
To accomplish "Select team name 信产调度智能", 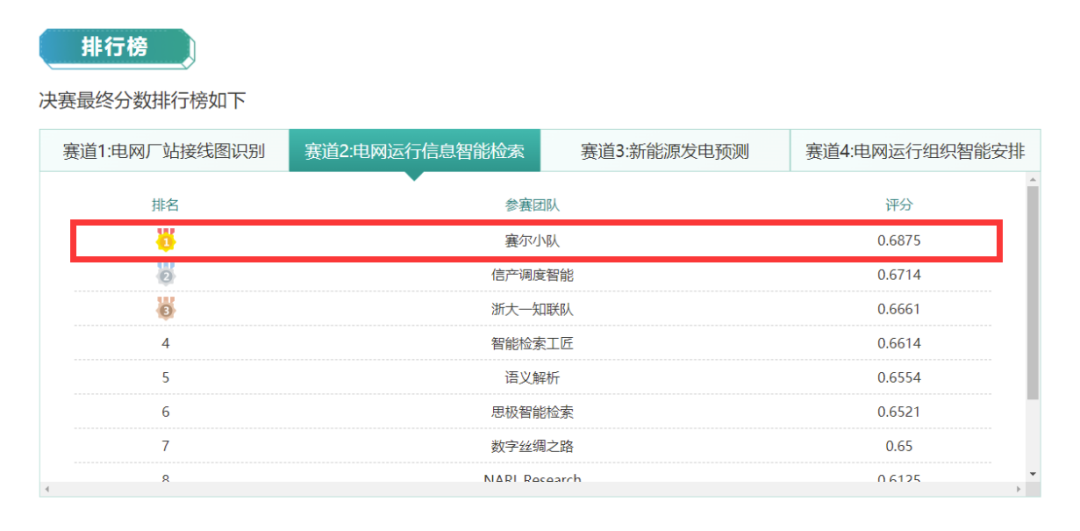I will pyautogui.click(x=532, y=275).
